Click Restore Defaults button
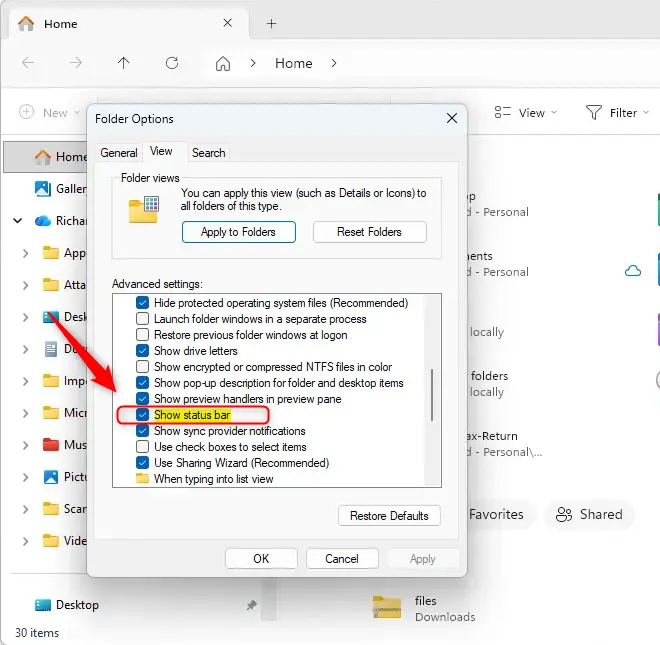 tap(389, 516)
